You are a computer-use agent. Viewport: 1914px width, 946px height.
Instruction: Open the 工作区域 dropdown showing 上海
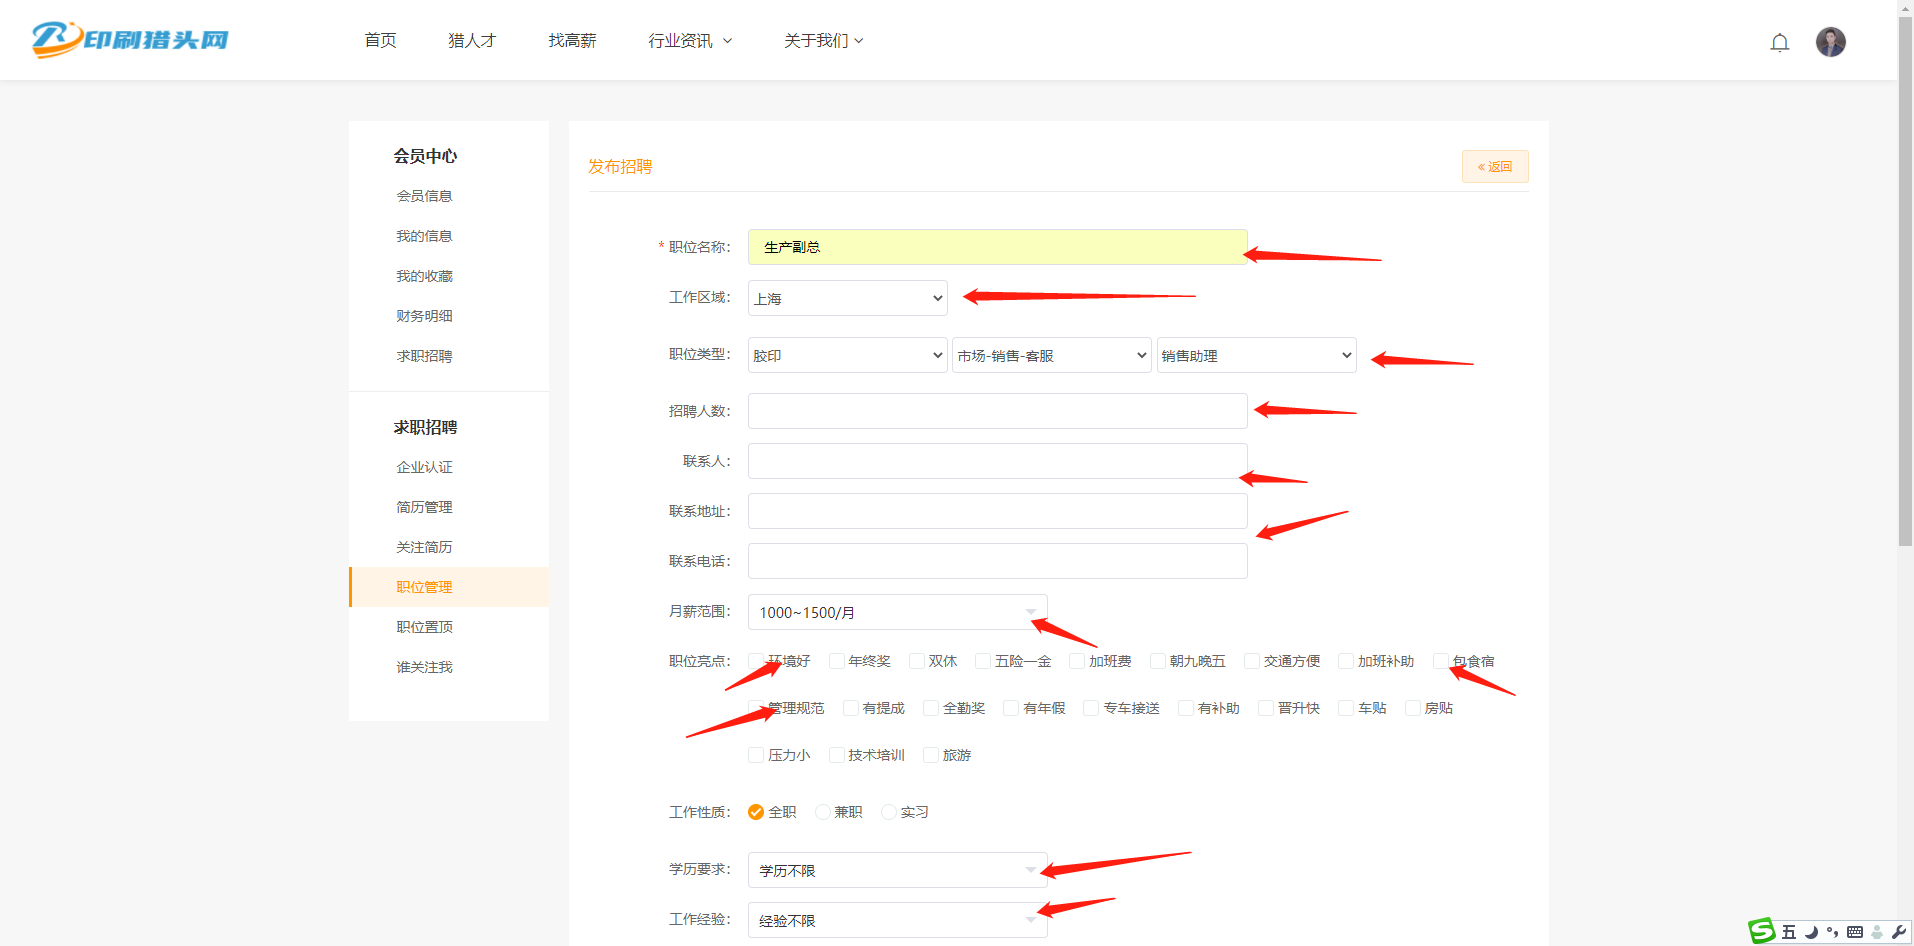click(846, 297)
